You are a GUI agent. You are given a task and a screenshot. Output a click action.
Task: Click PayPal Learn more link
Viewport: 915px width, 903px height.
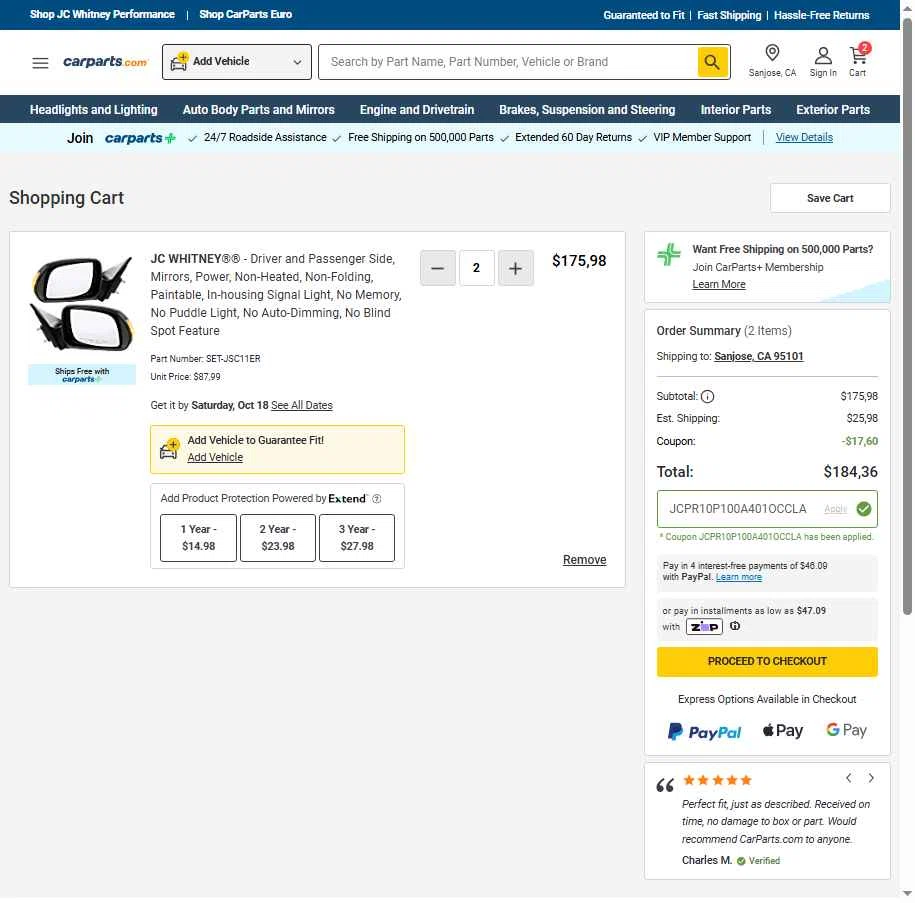(x=739, y=577)
